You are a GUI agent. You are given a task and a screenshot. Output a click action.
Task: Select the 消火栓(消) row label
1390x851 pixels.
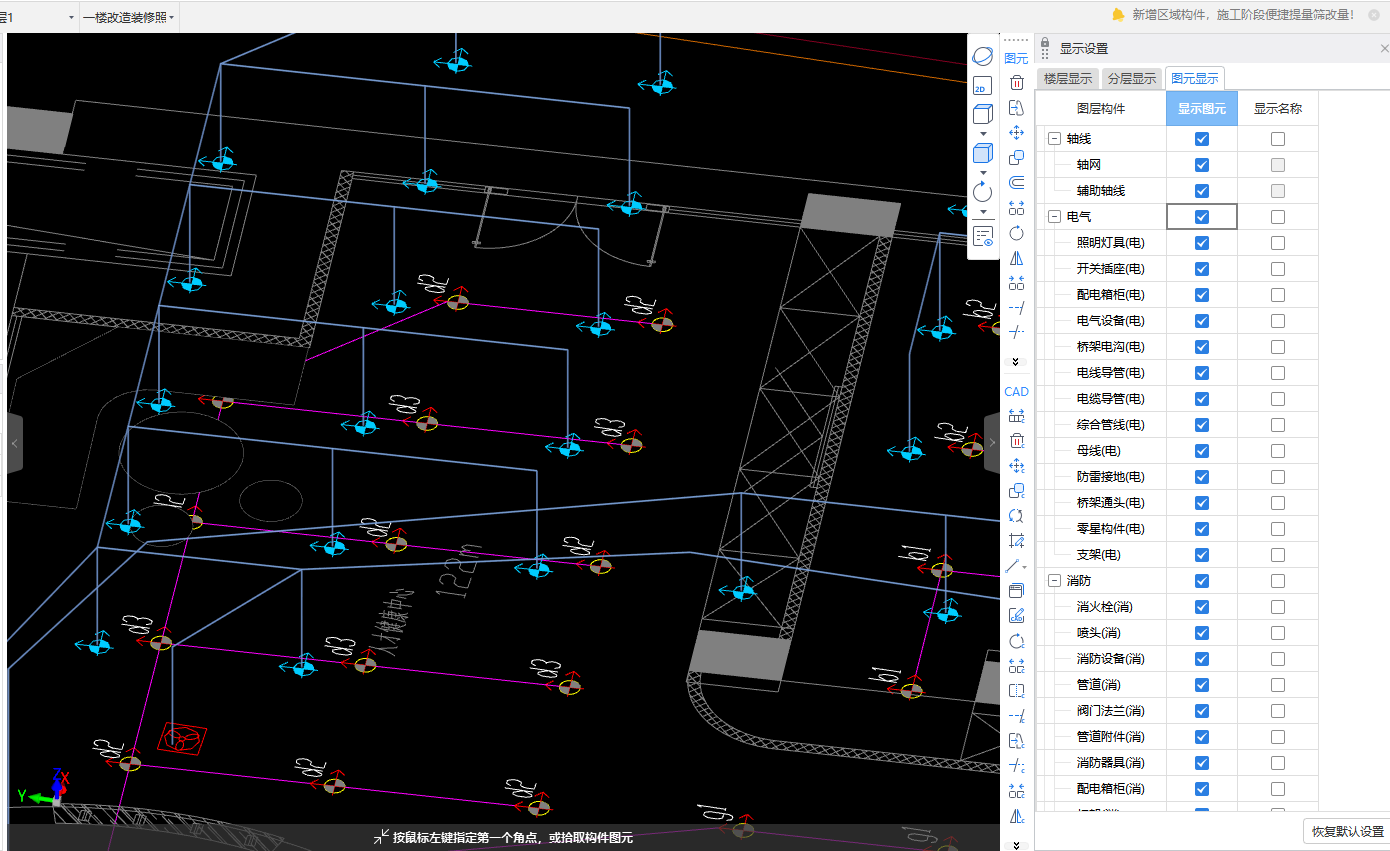1104,607
